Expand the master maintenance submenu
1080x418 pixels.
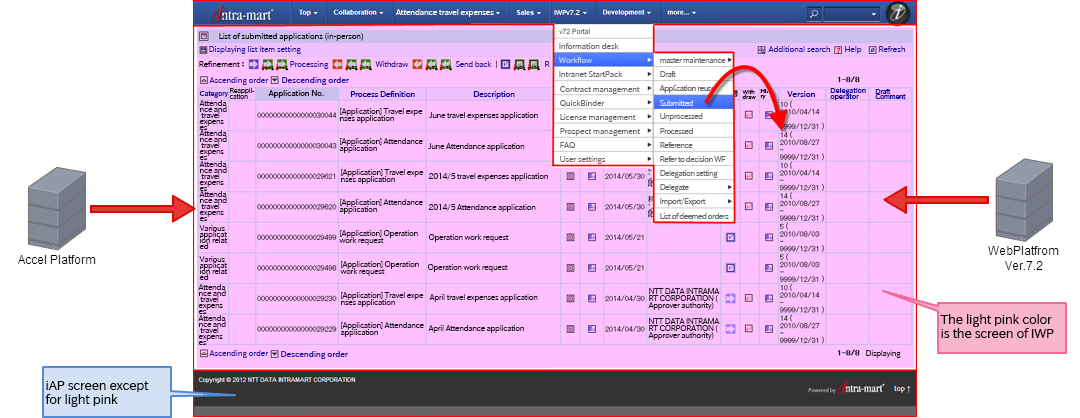[694, 61]
